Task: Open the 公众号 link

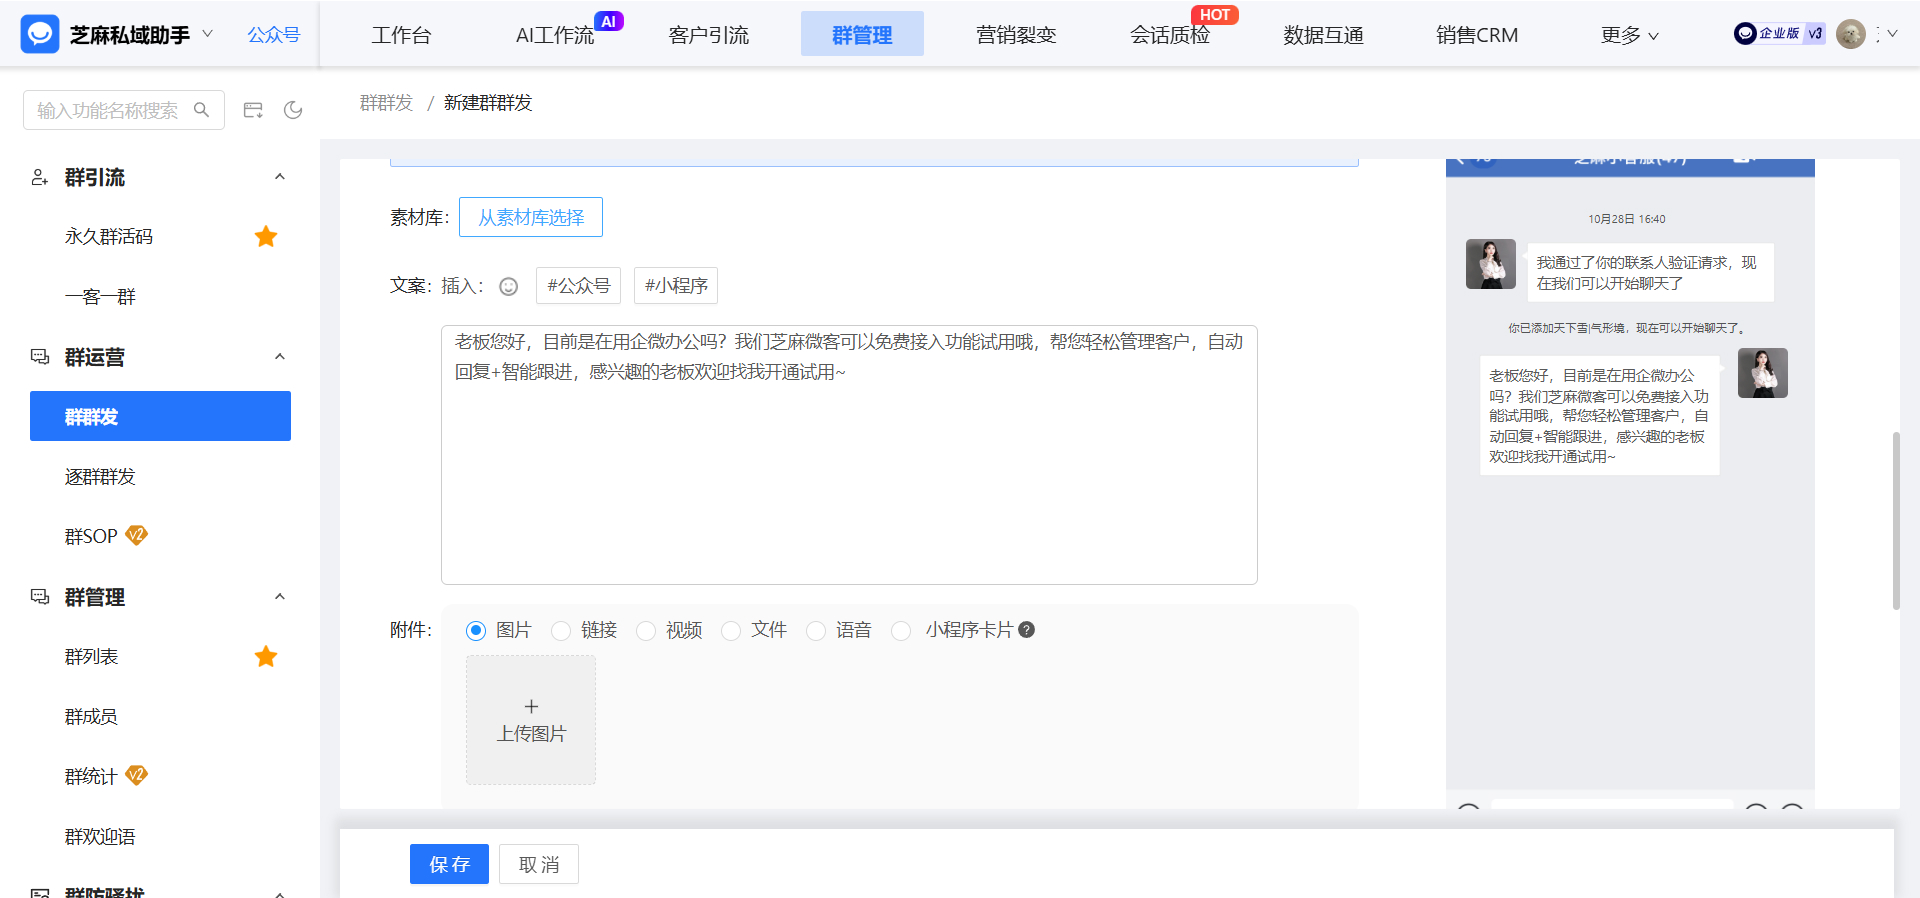Action: [274, 35]
